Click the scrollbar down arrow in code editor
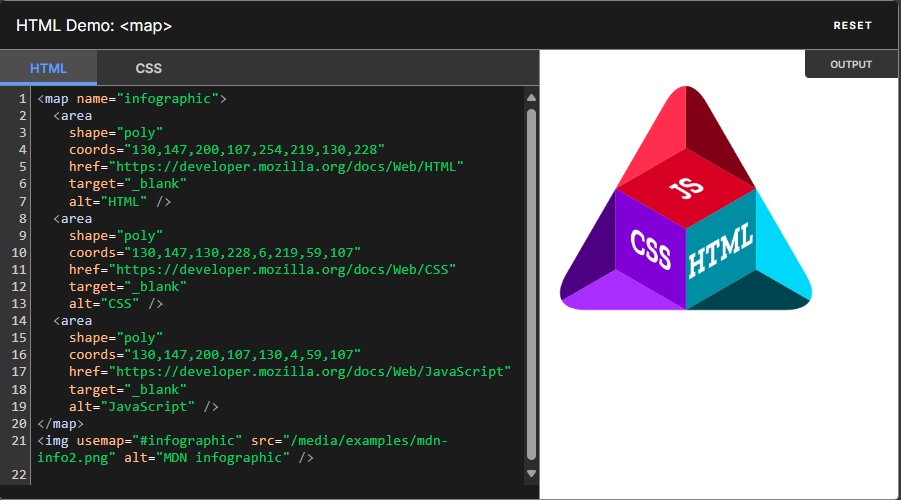Image resolution: width=901 pixels, height=500 pixels. 531,473
